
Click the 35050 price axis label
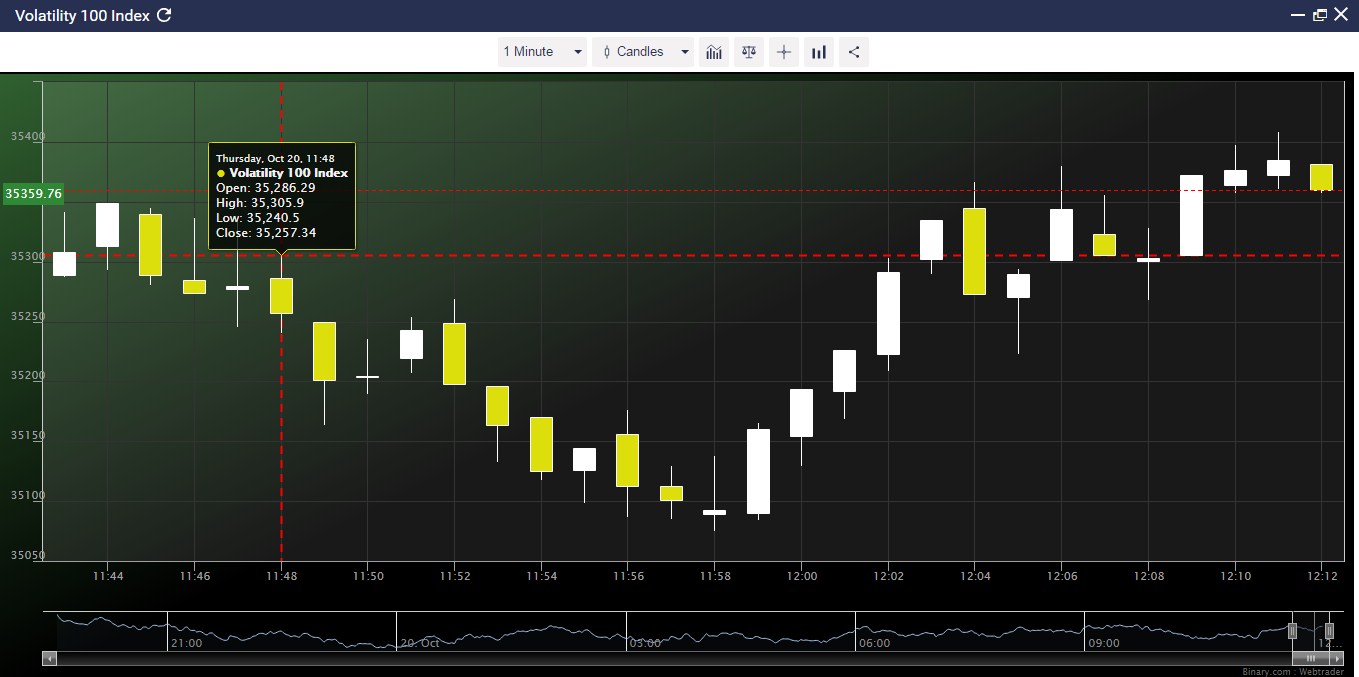27,556
